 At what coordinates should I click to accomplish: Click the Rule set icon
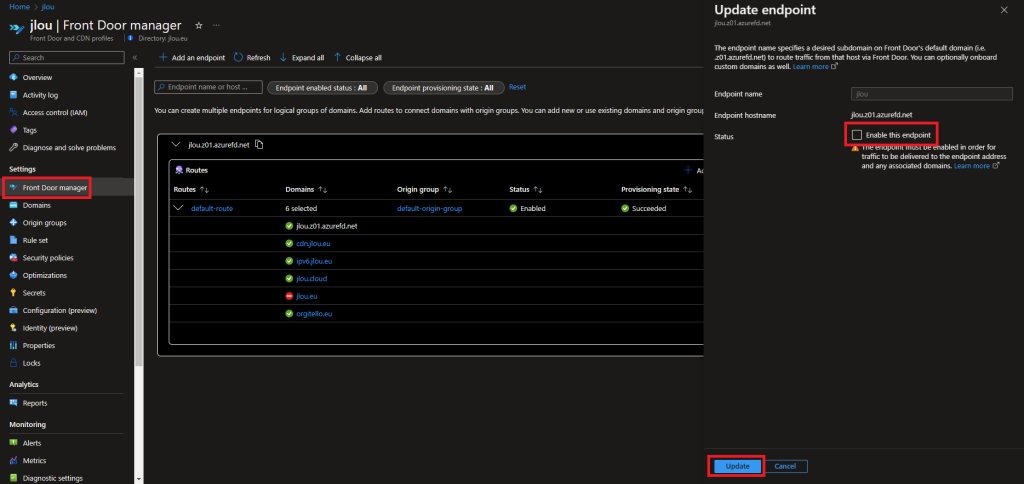point(14,240)
